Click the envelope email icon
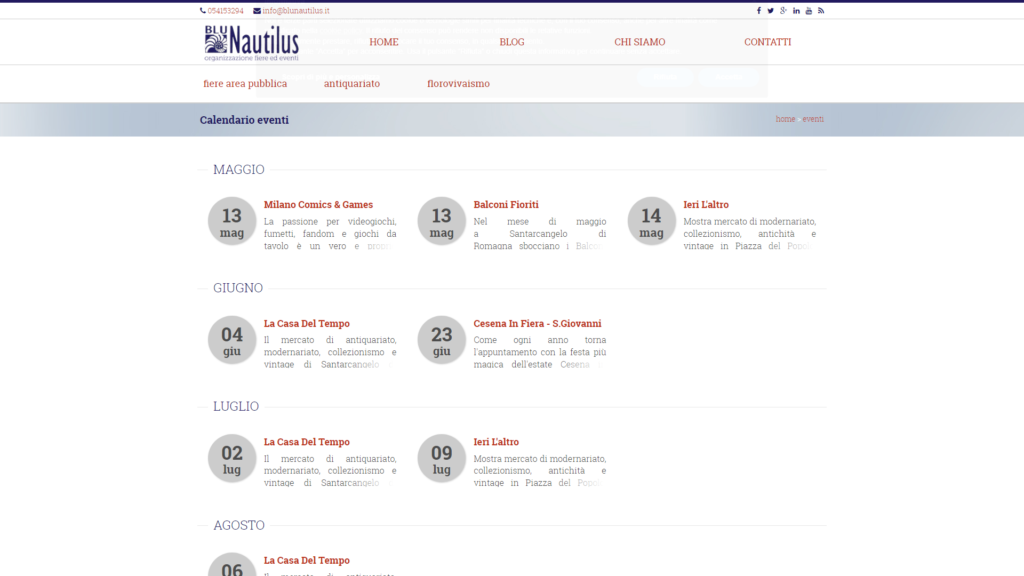Image resolution: width=1024 pixels, height=576 pixels. click(x=257, y=10)
